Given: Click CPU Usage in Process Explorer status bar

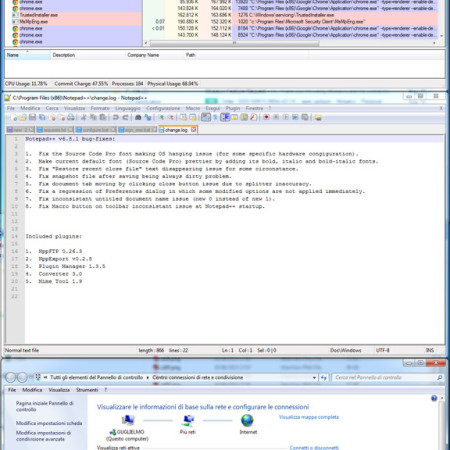Looking at the screenshot, I should pos(26,84).
